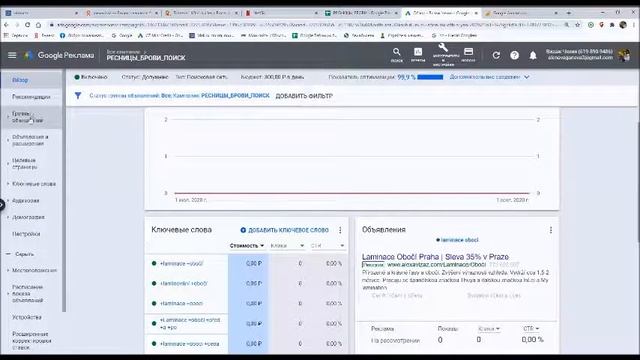The height and width of the screenshot is (360, 640).
Task: Bookmark page with star icon
Action: click(x=578, y=25)
